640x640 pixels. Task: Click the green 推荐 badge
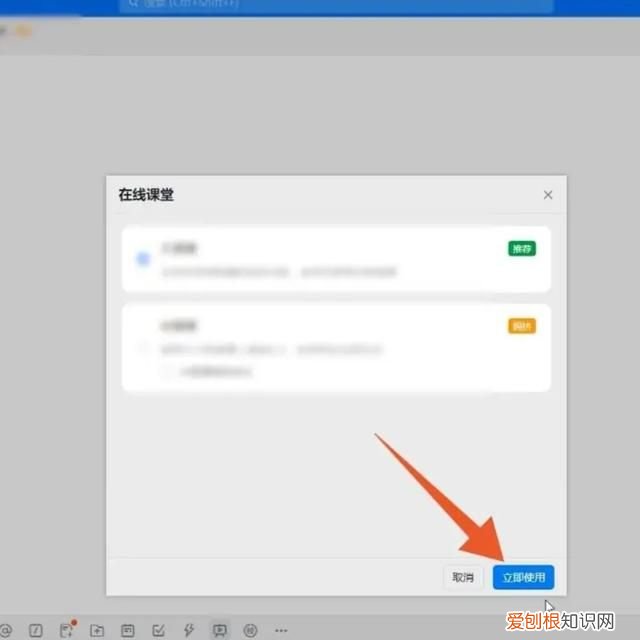point(522,248)
